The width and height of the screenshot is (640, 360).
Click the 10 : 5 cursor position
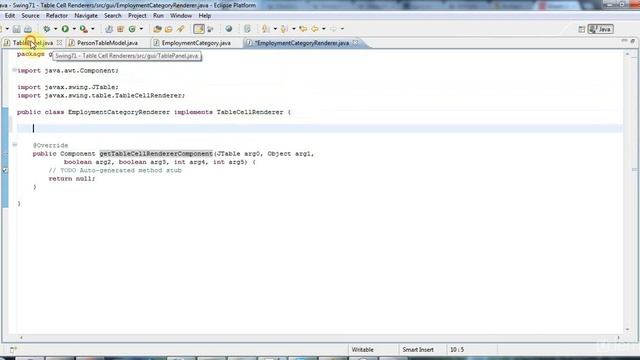pos(457,350)
